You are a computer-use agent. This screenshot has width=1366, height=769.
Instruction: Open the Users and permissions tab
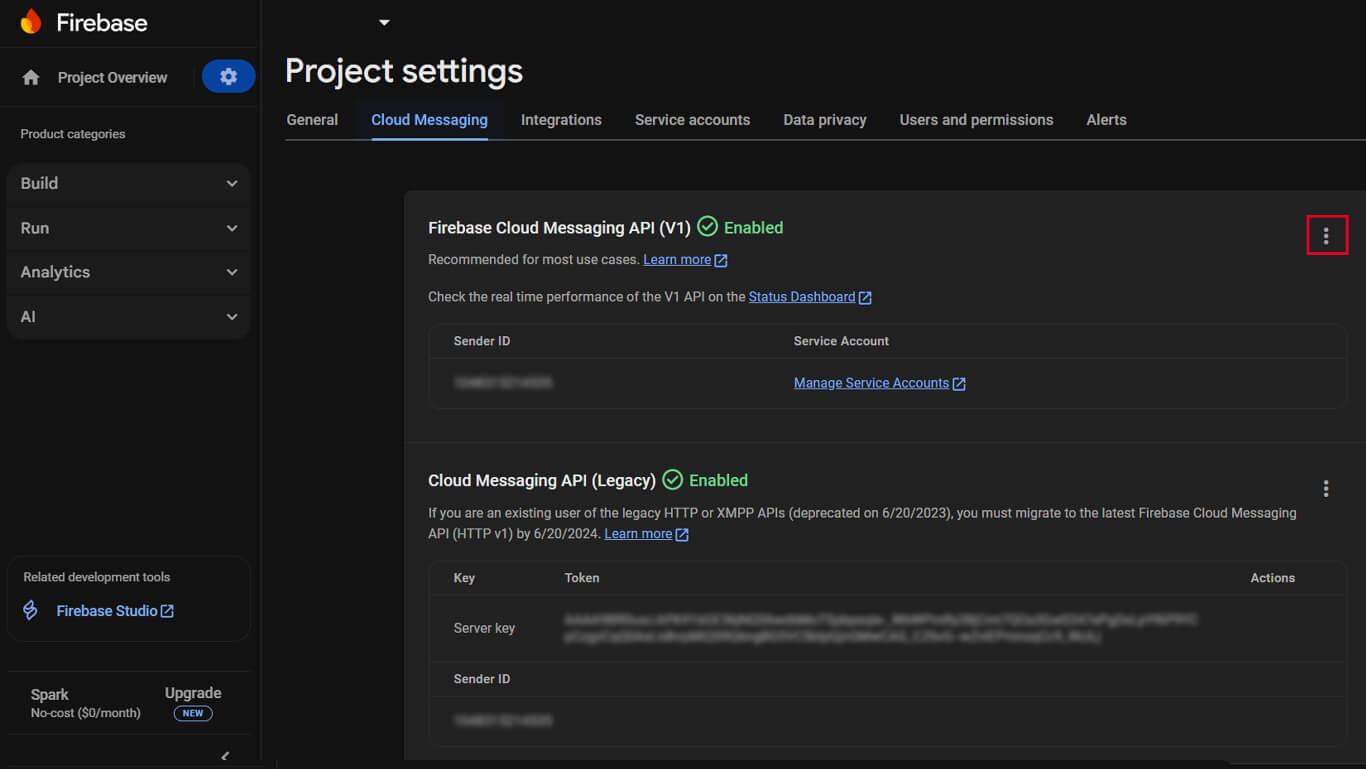(976, 120)
